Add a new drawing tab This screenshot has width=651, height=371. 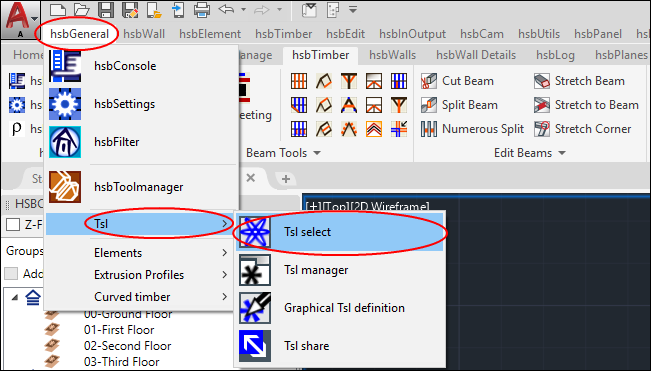click(286, 179)
